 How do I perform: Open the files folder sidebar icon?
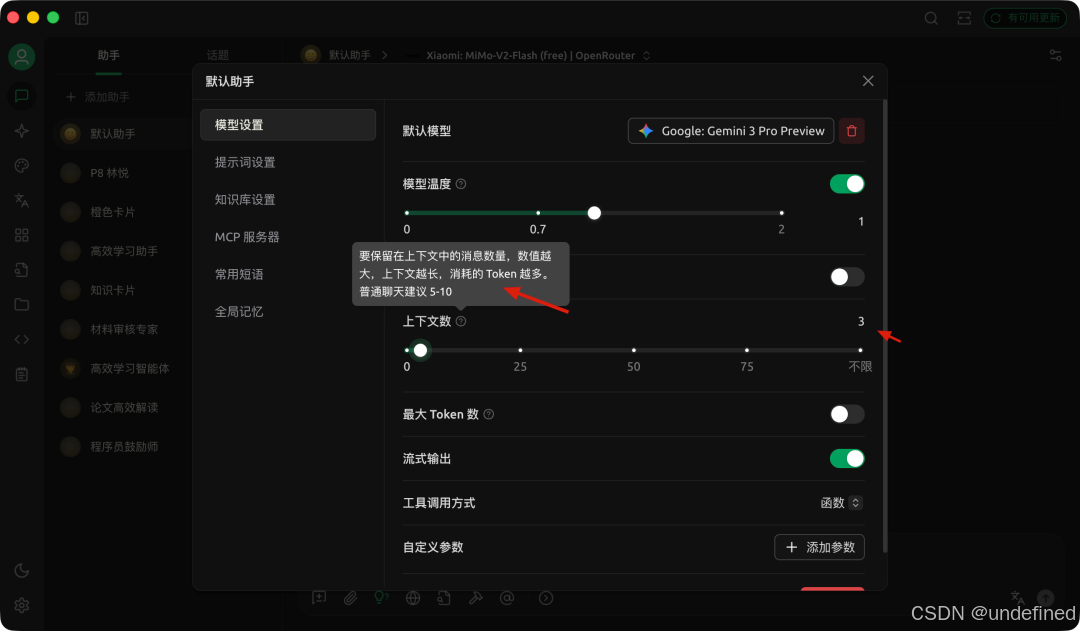point(21,304)
